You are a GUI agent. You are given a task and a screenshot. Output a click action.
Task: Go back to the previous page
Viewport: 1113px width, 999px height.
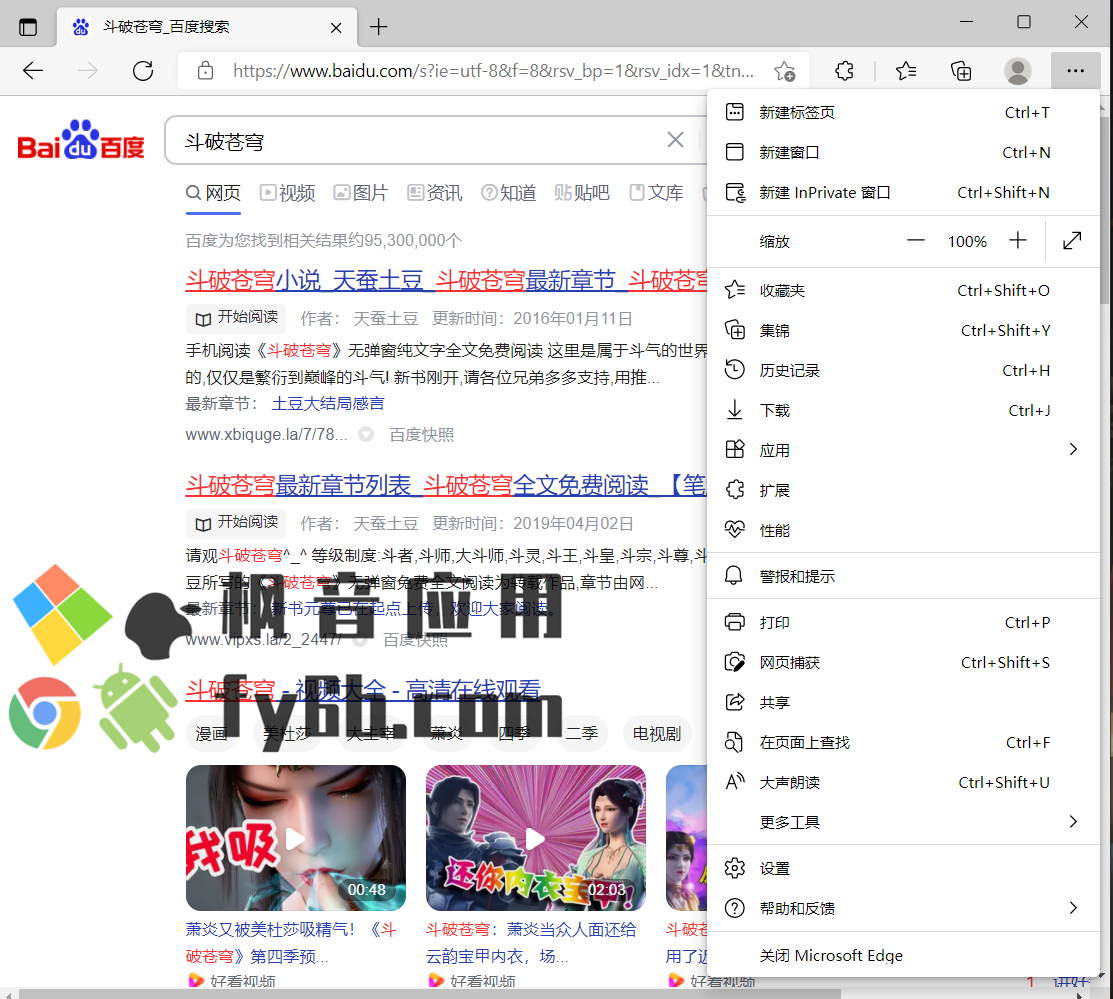point(33,70)
